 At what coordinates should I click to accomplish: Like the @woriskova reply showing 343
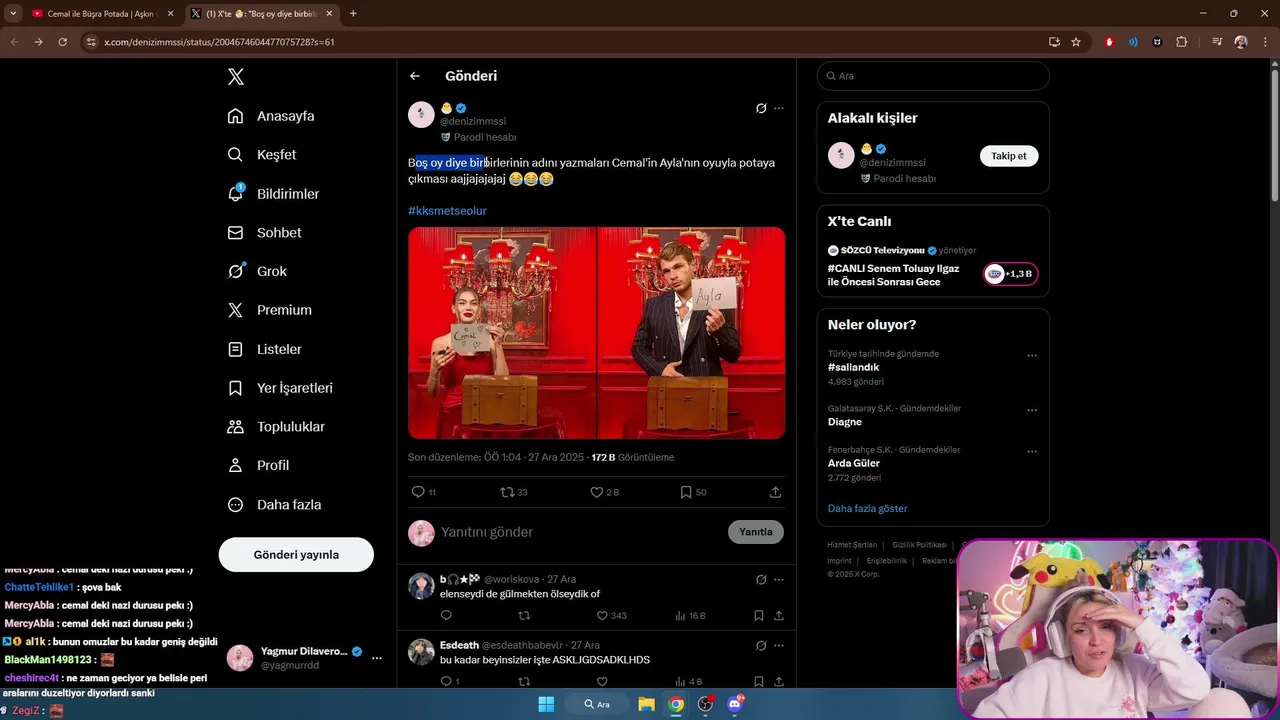(x=601, y=616)
